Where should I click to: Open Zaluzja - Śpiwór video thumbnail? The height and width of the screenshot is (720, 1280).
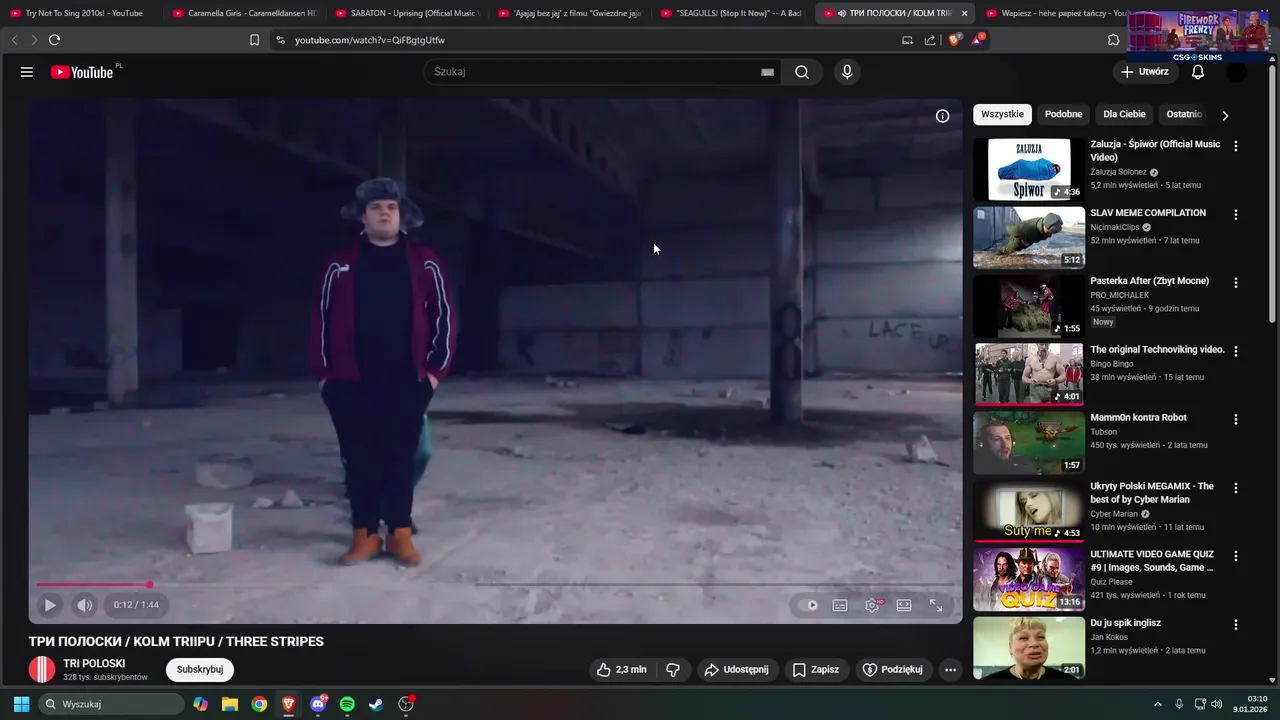(1029, 170)
